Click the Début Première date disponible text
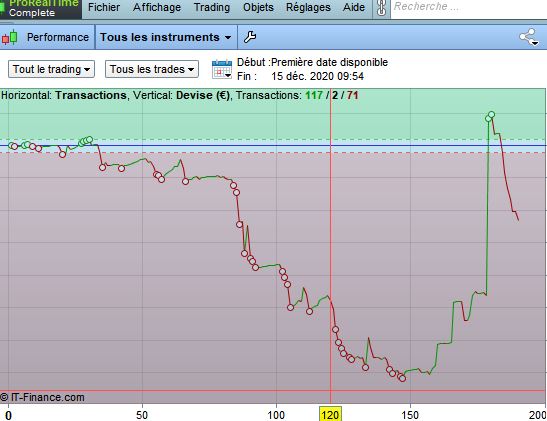547x421 pixels. coord(312,62)
